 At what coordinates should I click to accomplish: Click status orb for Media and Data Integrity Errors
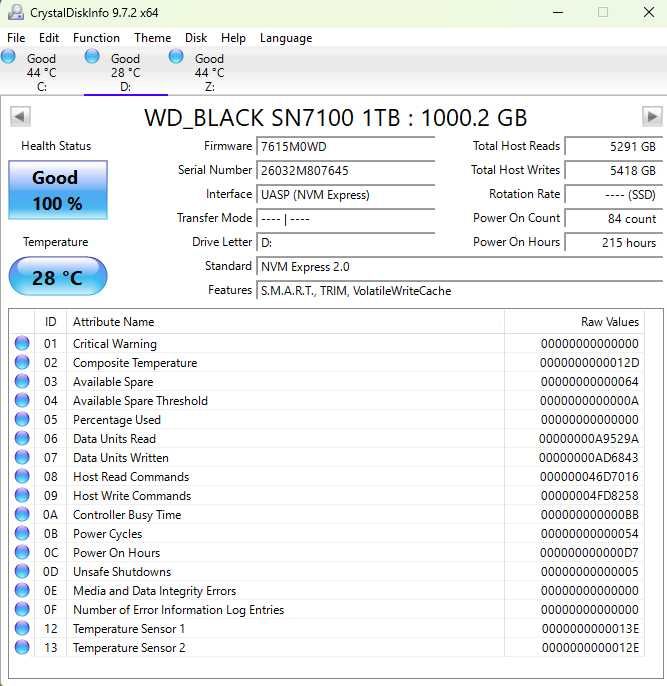tap(22, 590)
